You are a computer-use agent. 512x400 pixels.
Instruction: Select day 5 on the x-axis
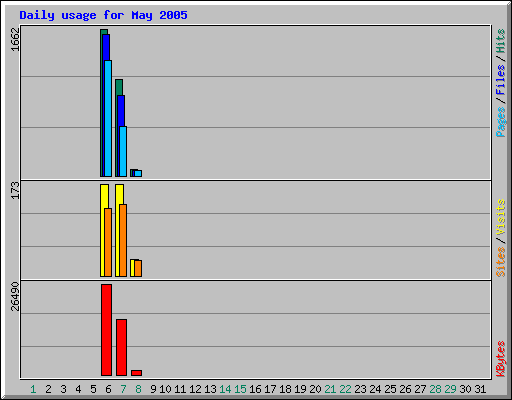point(93,389)
